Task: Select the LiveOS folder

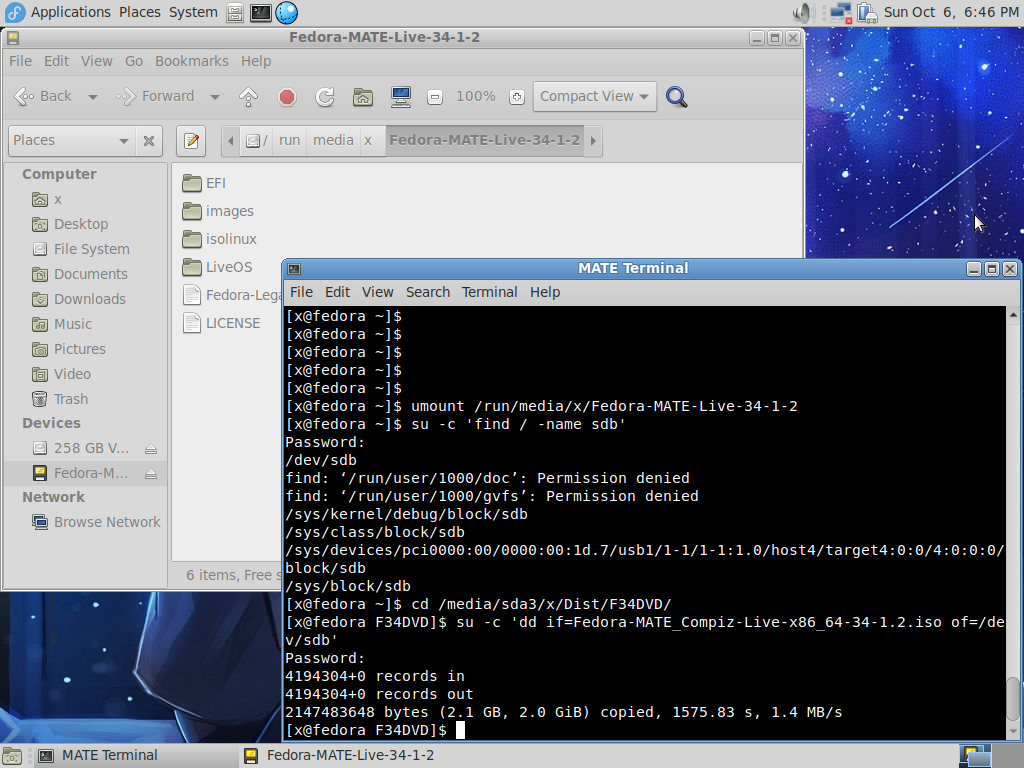Action: (x=228, y=267)
